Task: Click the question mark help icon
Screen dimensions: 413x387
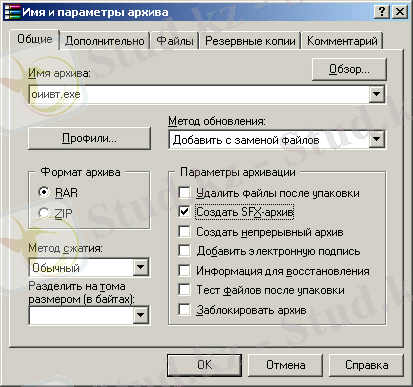Action: (x=382, y=12)
